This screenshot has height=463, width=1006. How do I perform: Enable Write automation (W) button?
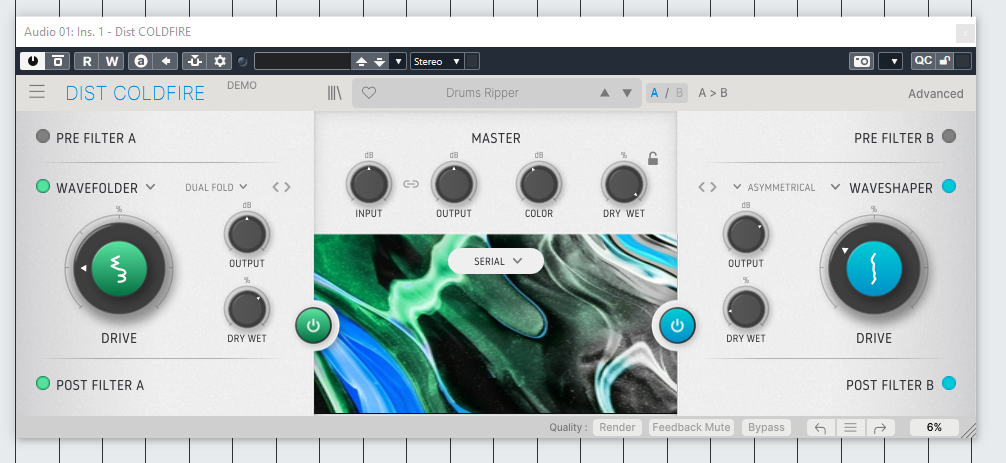[x=112, y=61]
